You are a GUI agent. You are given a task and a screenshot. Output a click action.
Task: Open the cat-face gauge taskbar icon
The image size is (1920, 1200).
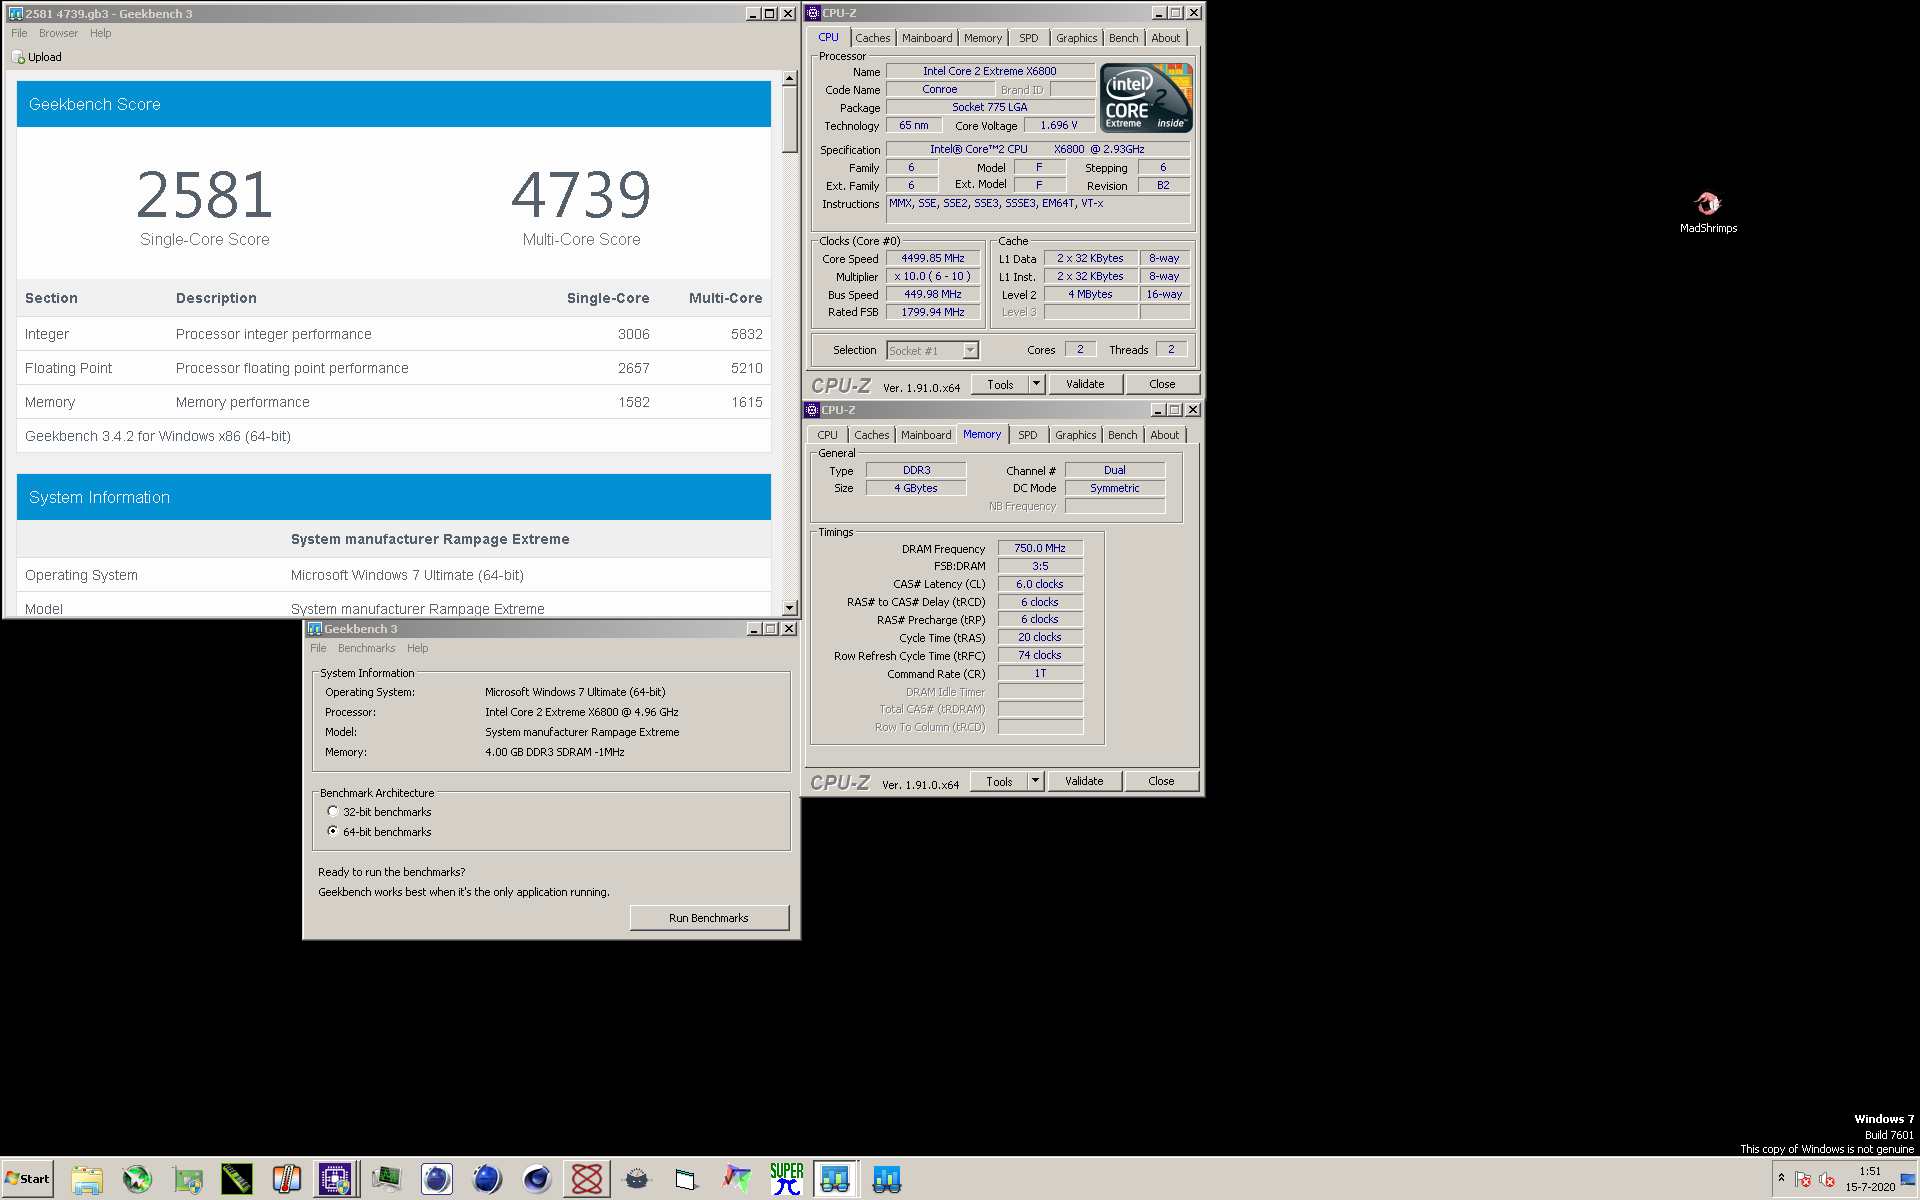pyautogui.click(x=637, y=1180)
